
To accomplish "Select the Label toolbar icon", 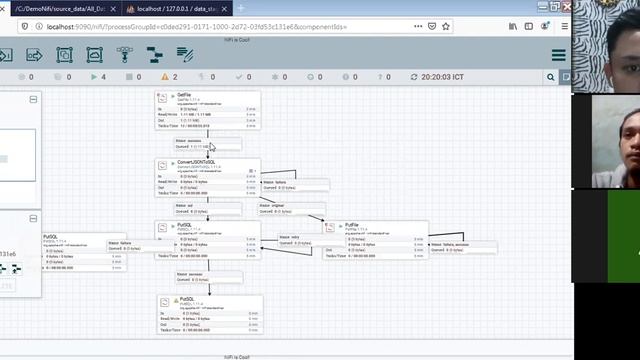I will (x=185, y=55).
